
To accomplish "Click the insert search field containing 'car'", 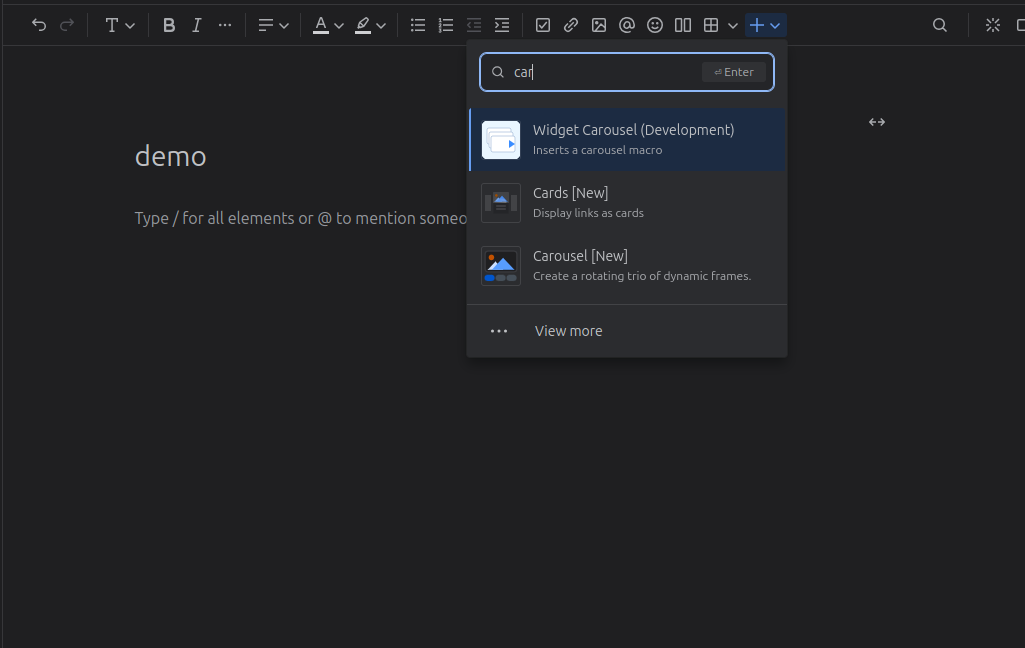I will [627, 72].
